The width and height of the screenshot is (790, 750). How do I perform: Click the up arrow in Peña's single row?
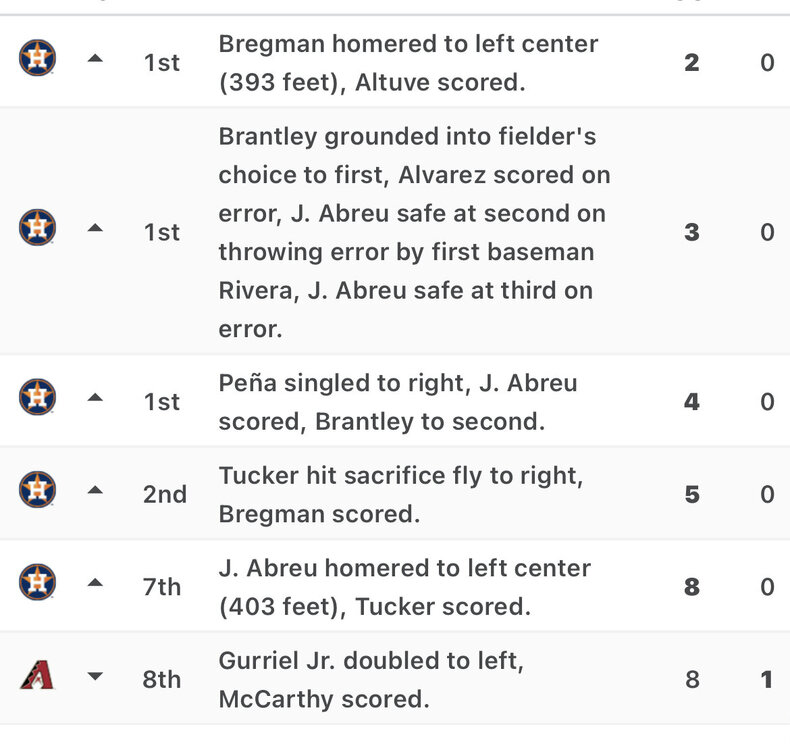click(95, 400)
